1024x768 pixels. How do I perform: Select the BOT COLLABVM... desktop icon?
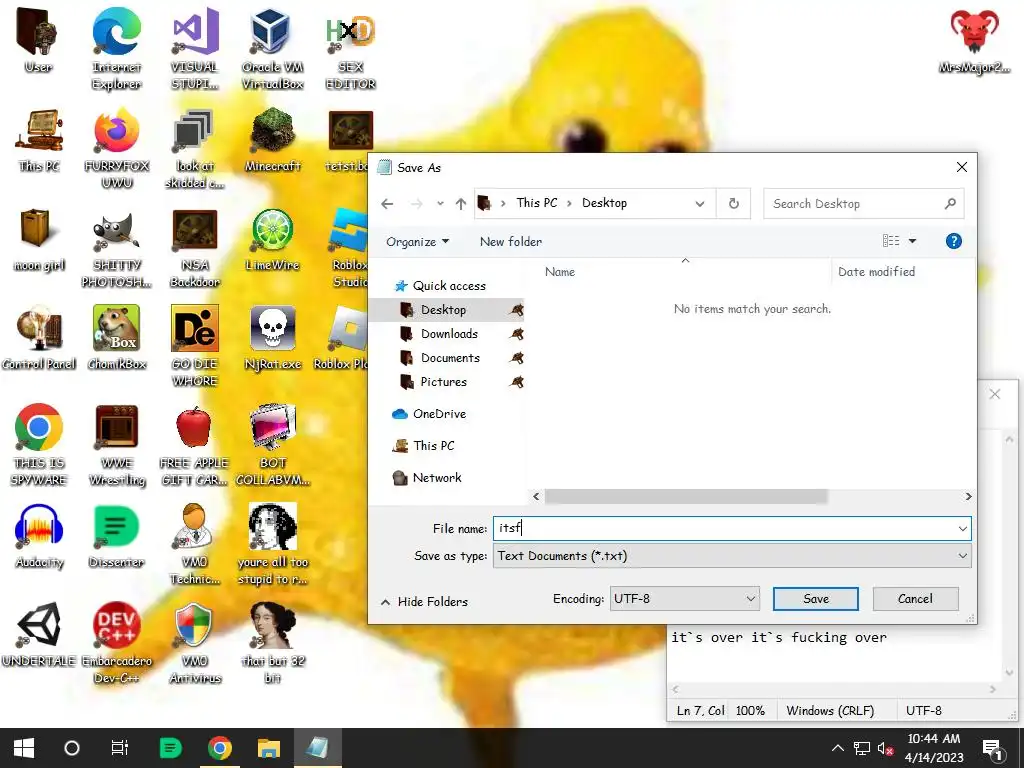pyautogui.click(x=272, y=445)
